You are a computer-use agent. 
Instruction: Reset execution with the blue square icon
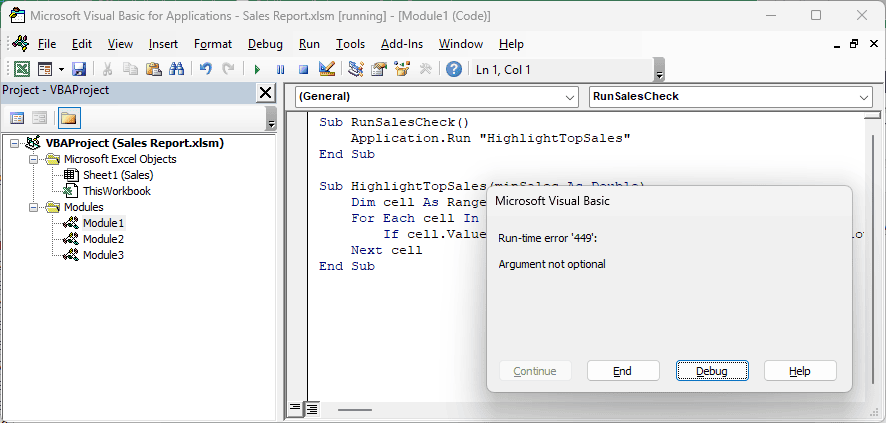pos(303,69)
